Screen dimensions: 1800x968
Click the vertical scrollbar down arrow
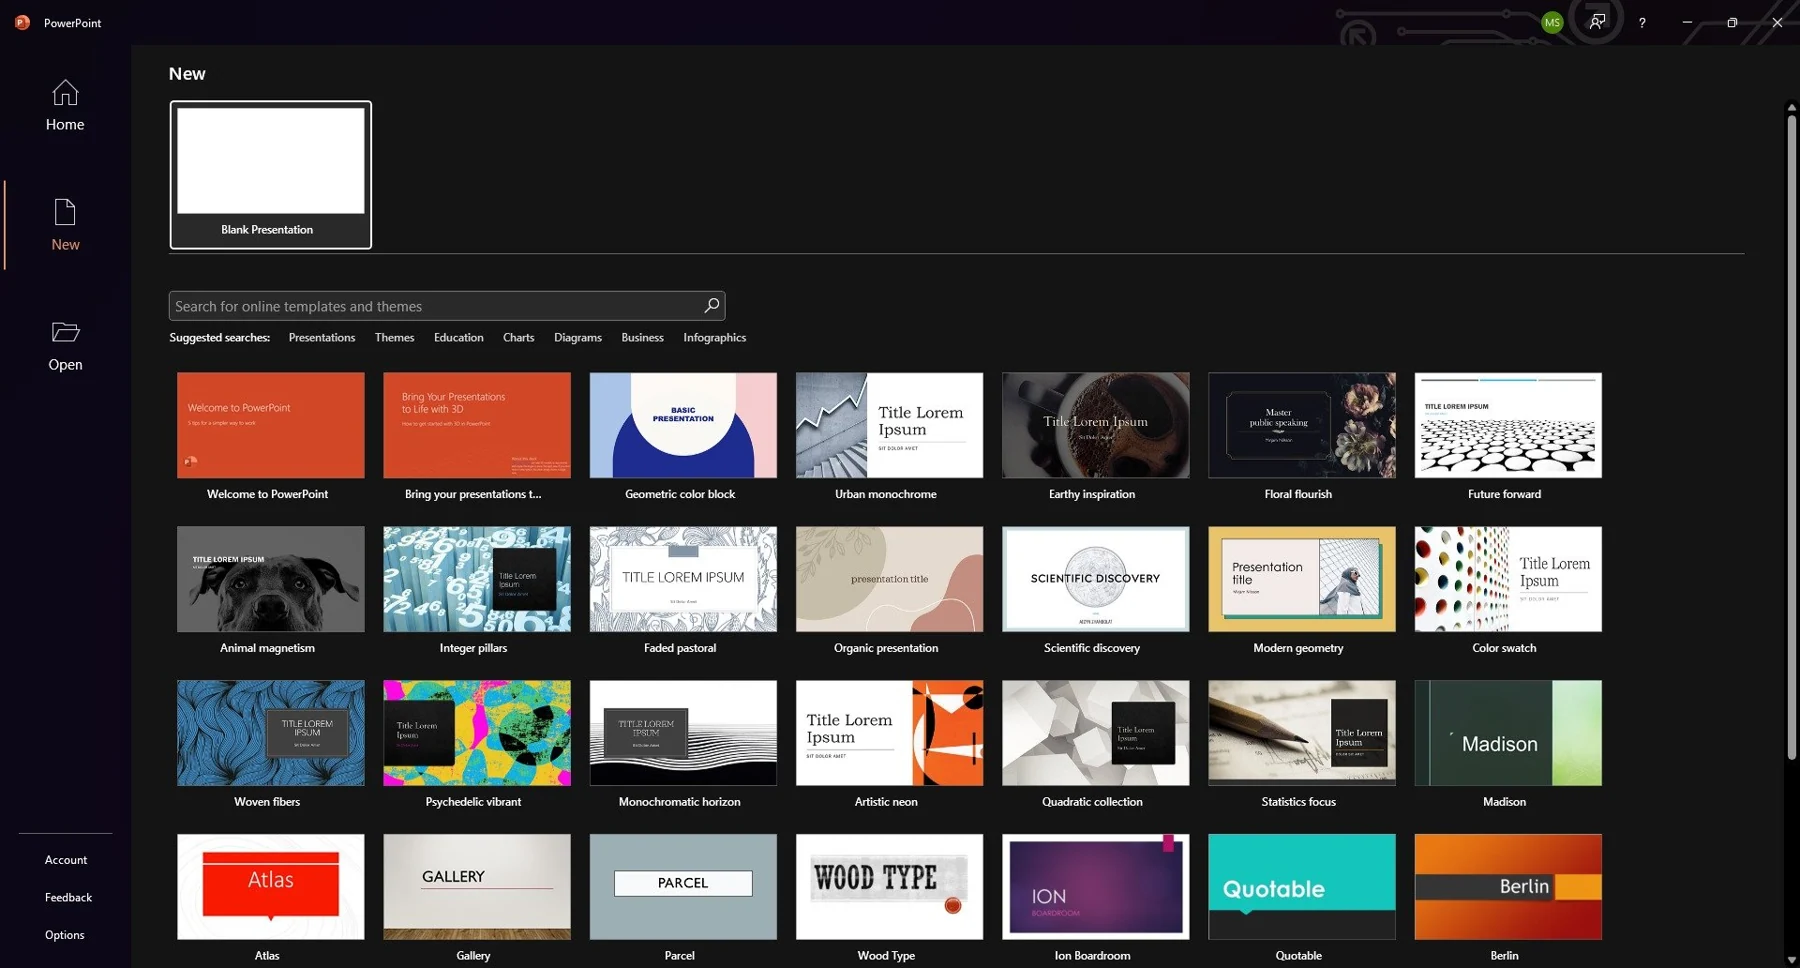pos(1791,960)
